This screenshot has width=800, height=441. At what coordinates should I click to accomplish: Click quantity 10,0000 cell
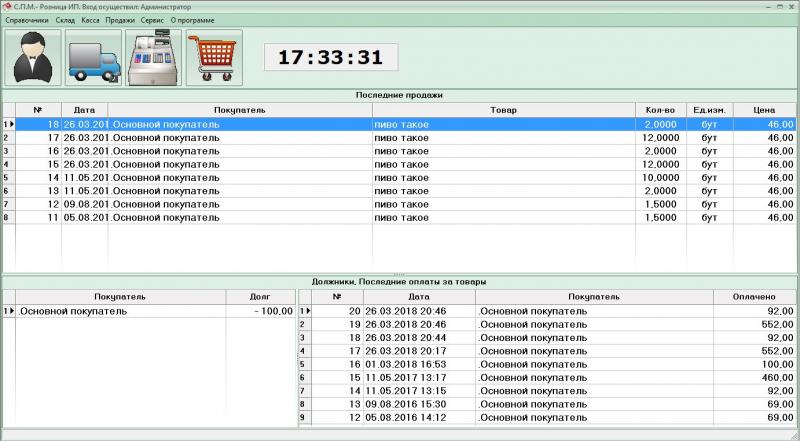coord(660,178)
